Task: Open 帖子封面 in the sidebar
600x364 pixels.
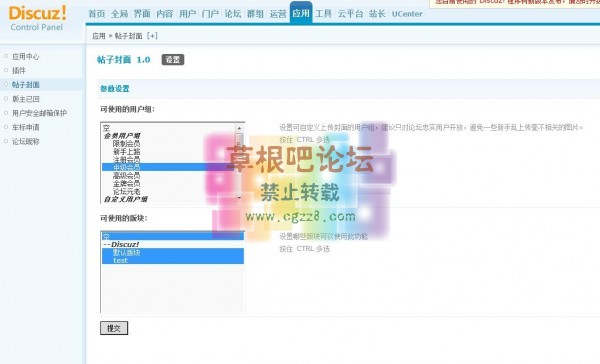Action: coord(26,85)
